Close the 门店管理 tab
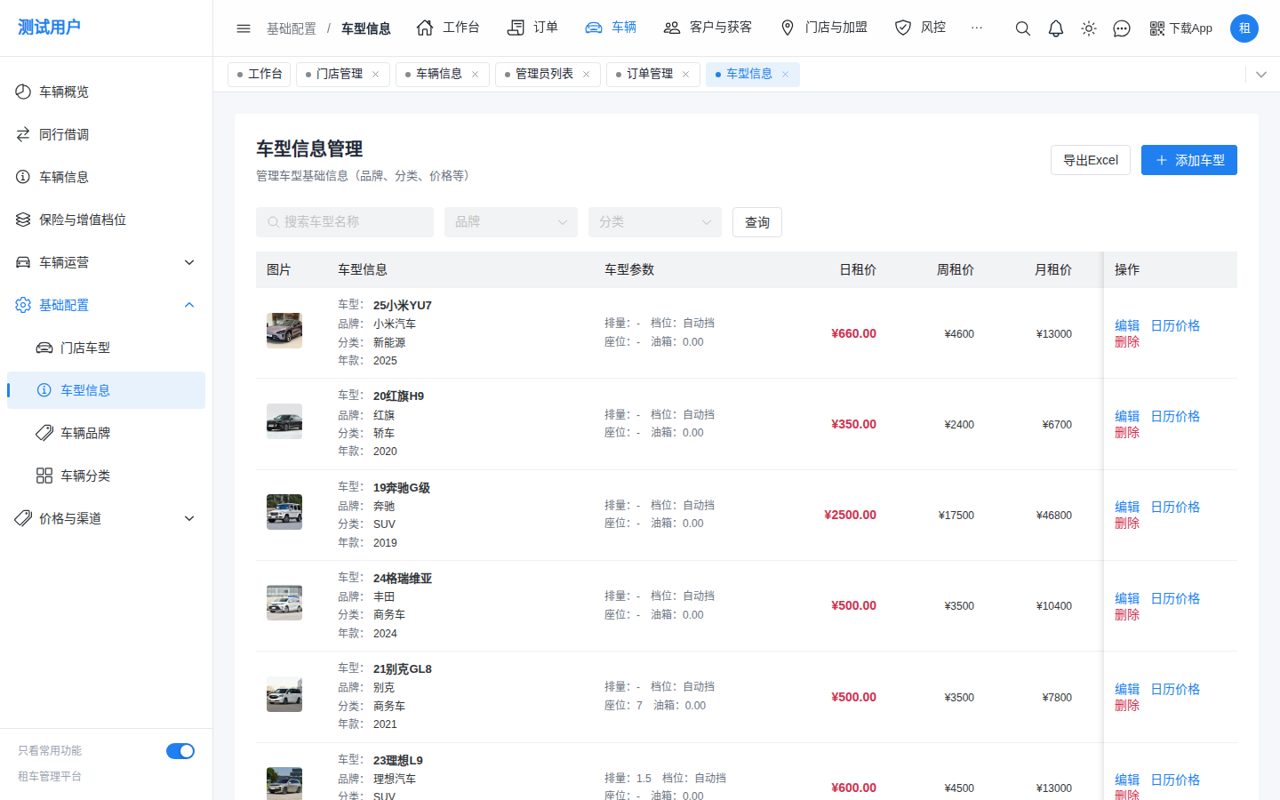 point(375,74)
